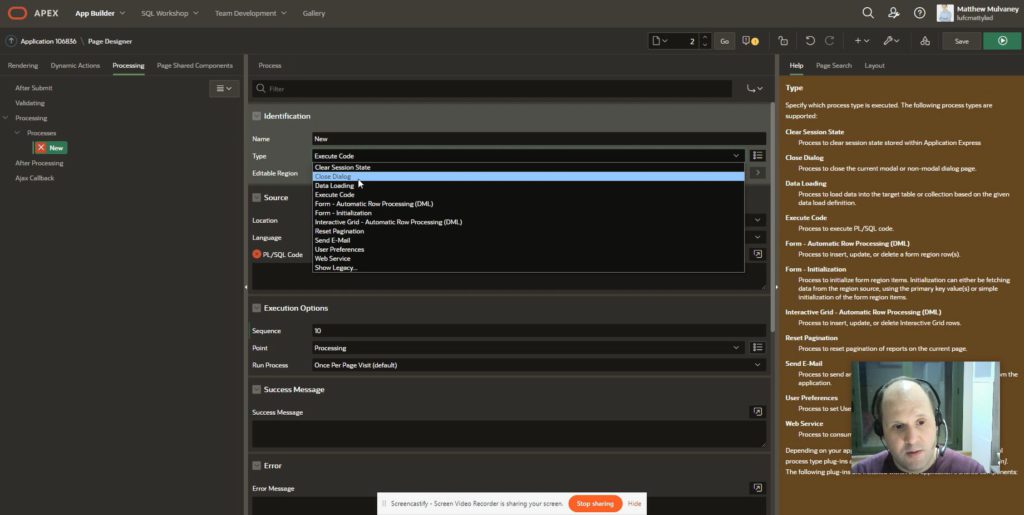
Task: Collapse the Source section
Action: 257,197
